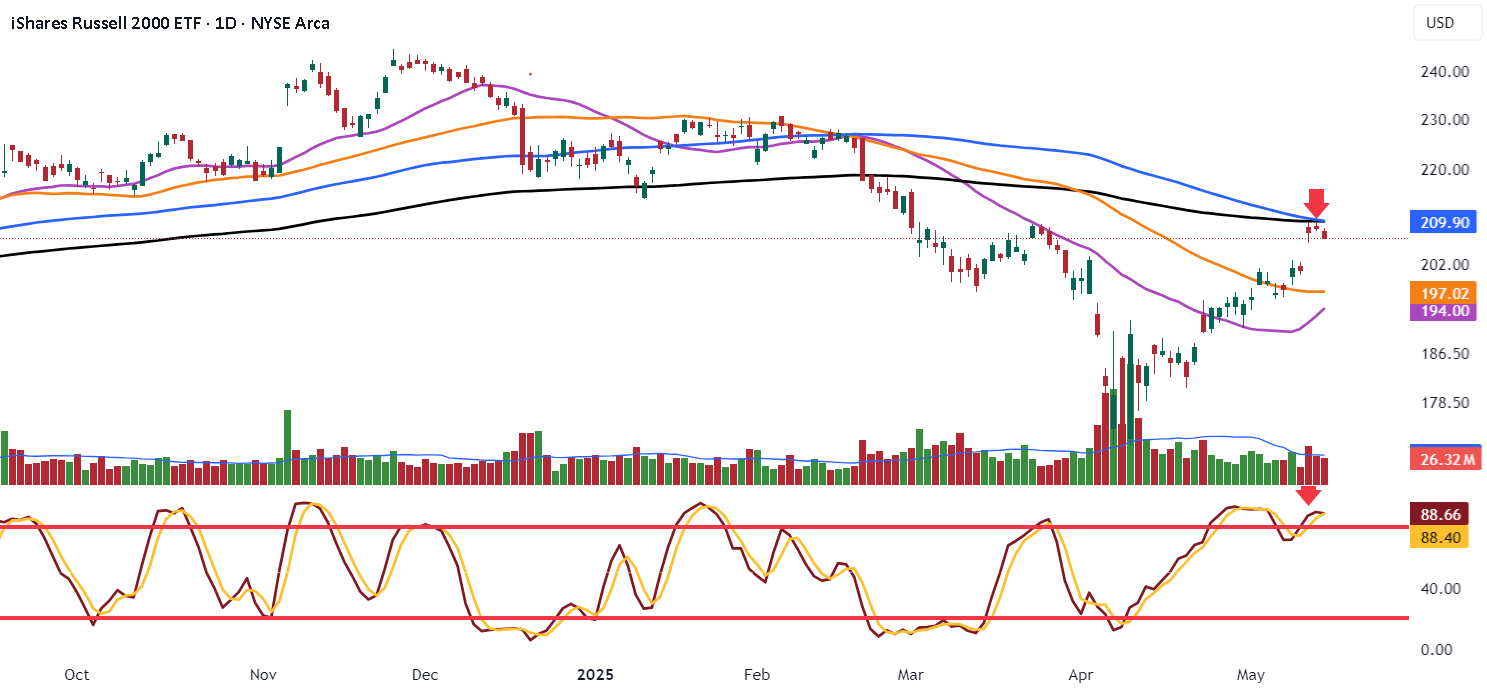
Task: Click the May label on the time axis
Action: coord(1252,674)
